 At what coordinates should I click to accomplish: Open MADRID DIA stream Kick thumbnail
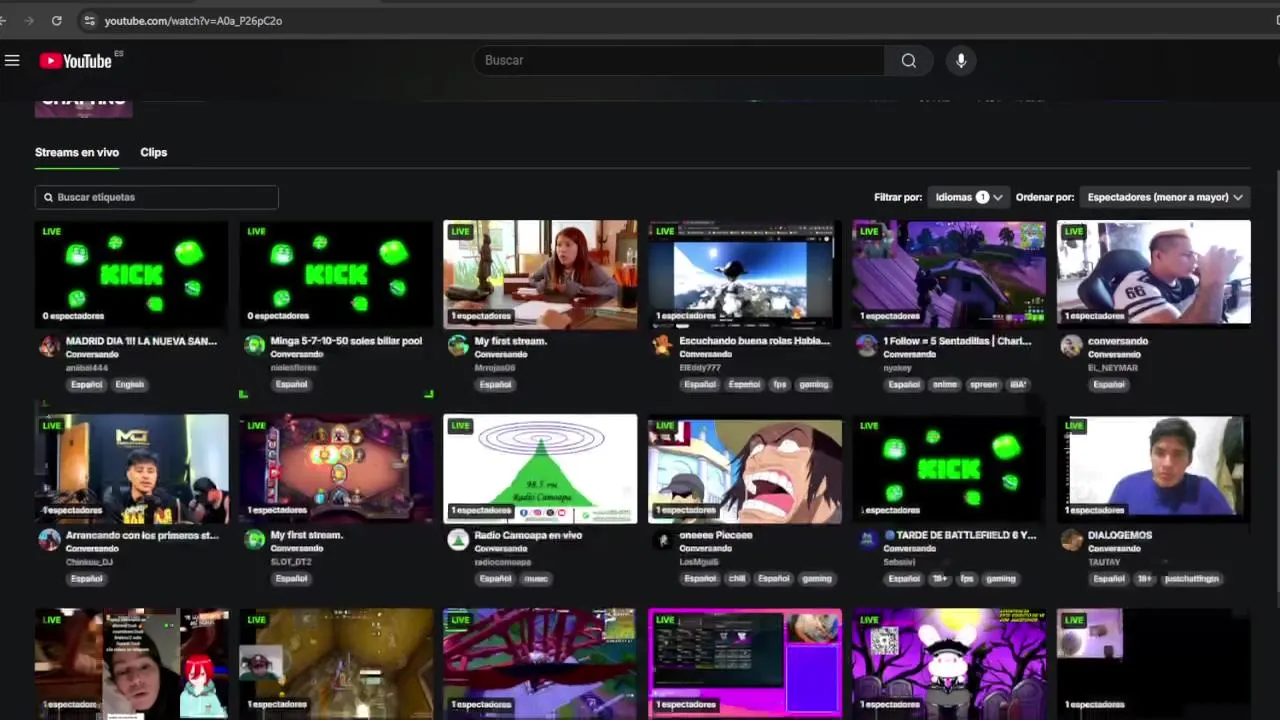click(x=132, y=273)
